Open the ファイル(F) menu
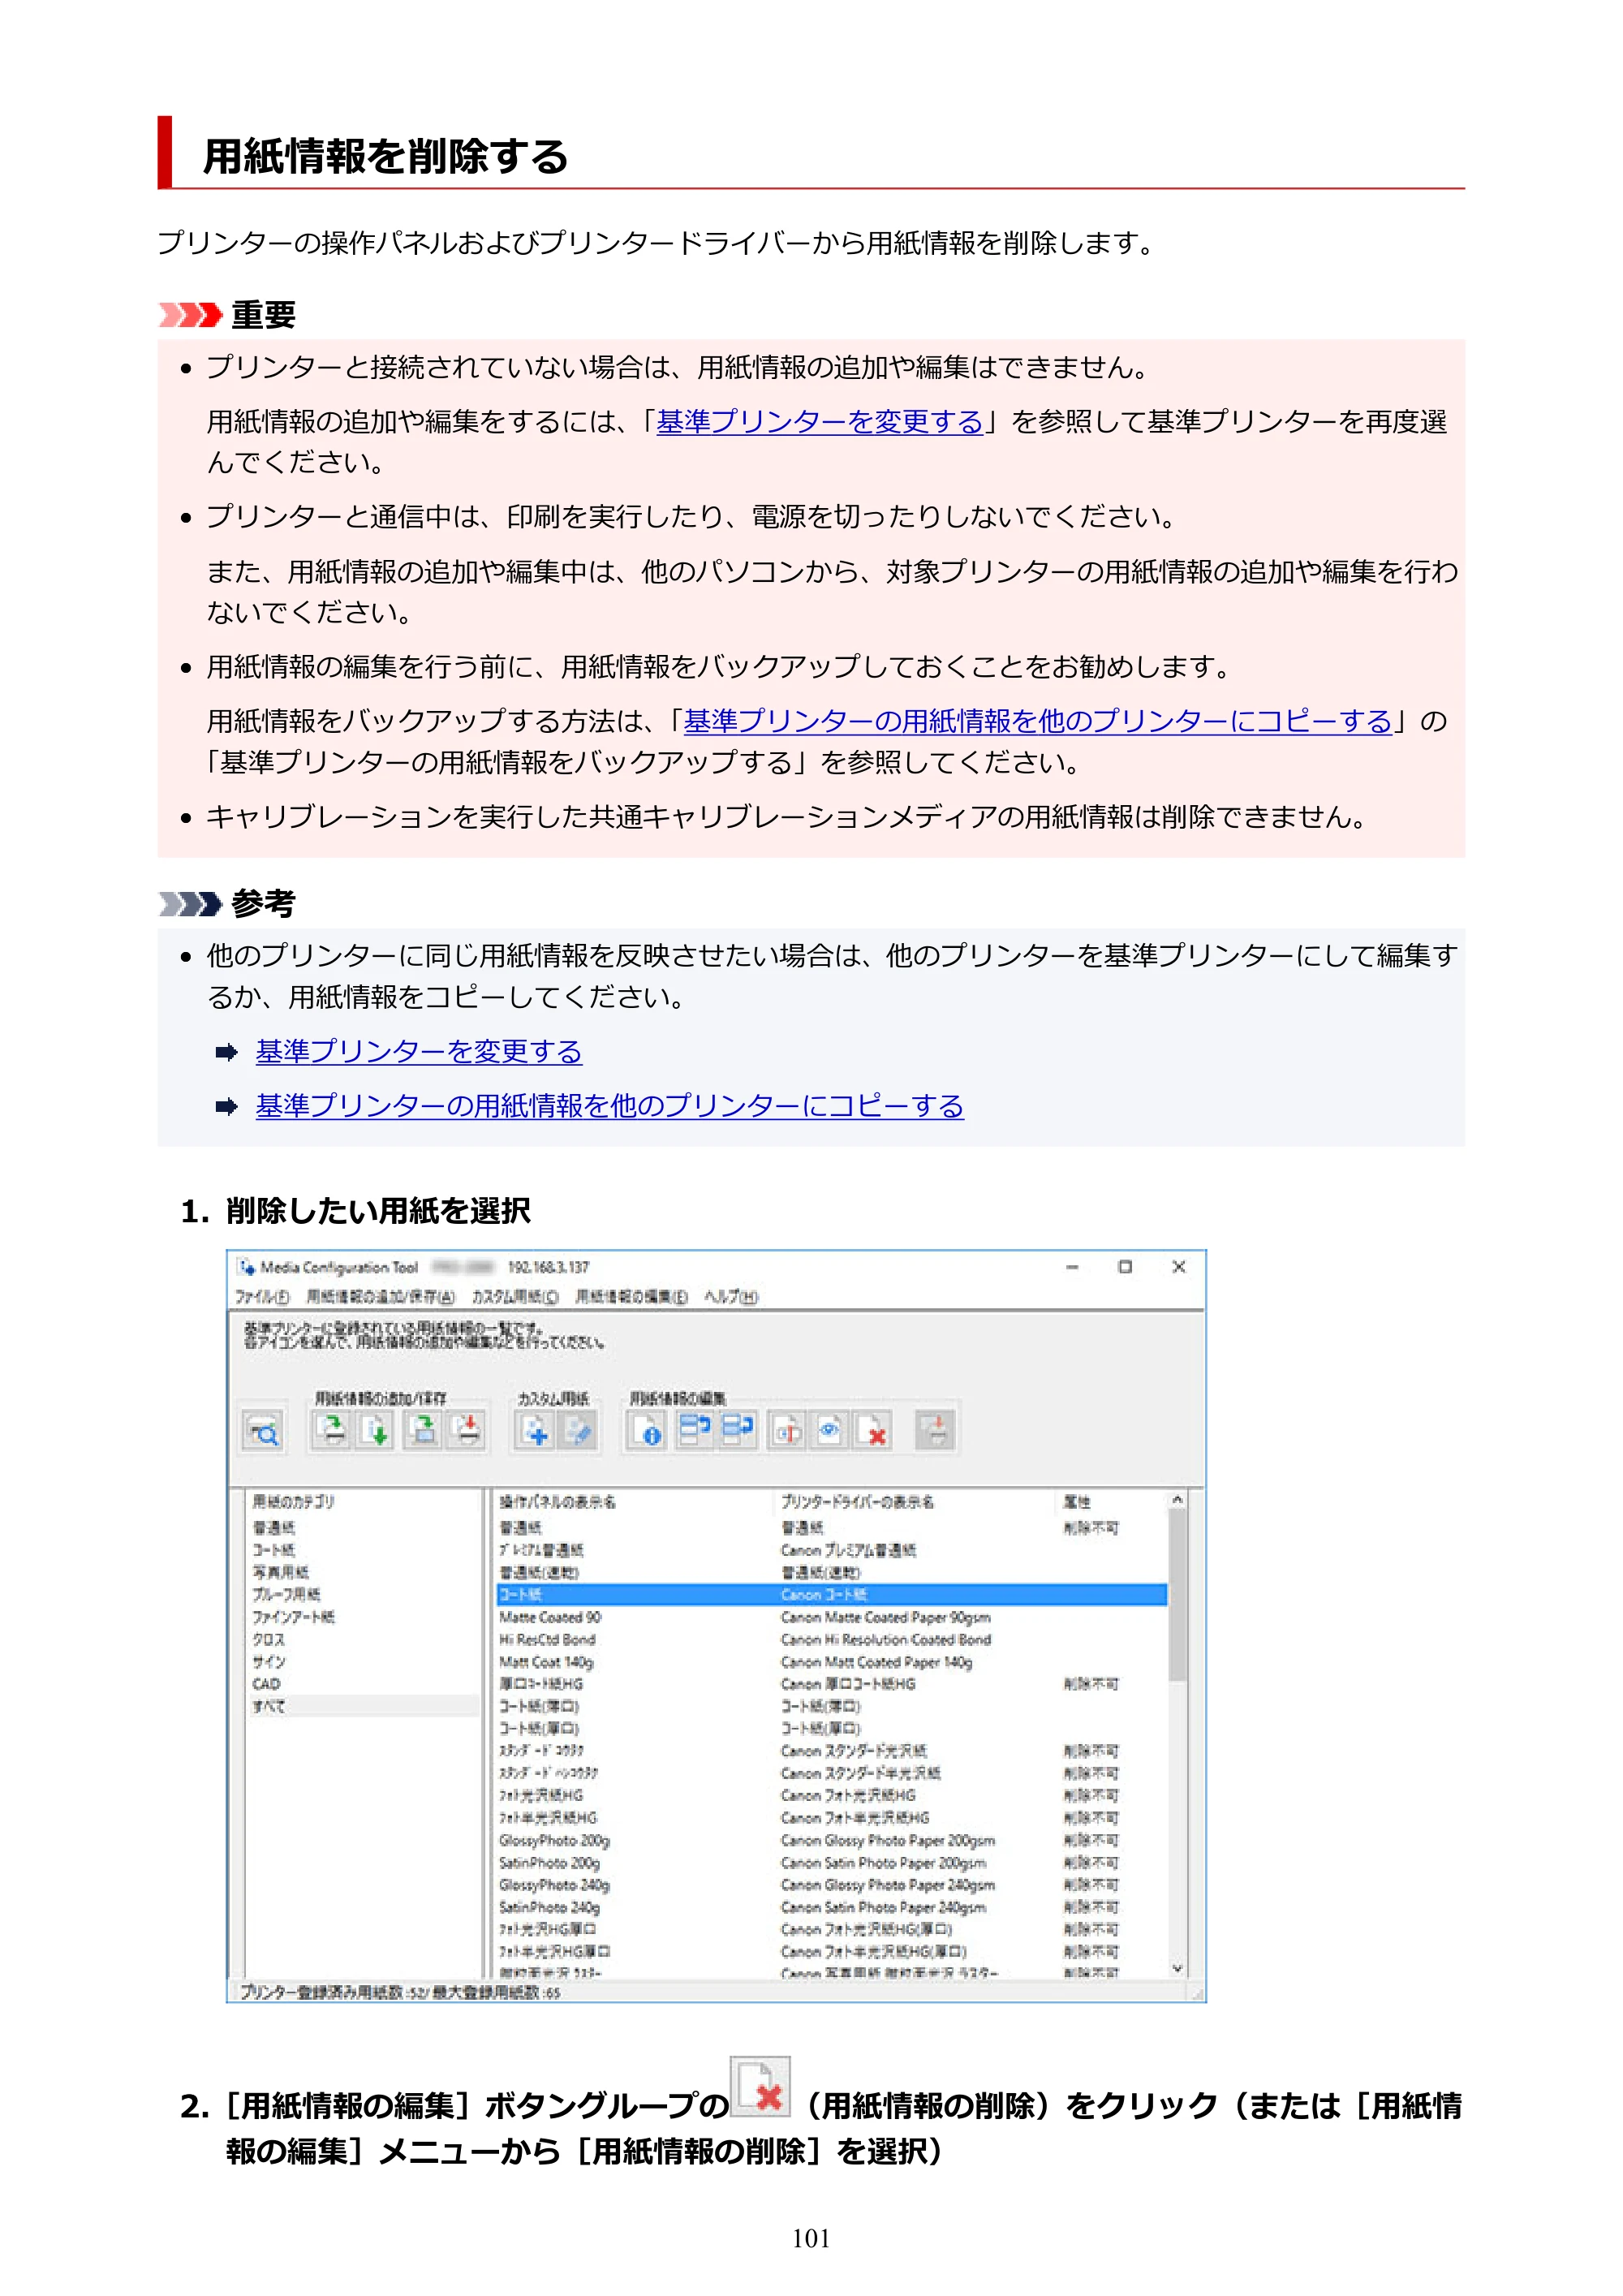Viewport: 1623px width, 2296px height. pyautogui.click(x=262, y=1297)
